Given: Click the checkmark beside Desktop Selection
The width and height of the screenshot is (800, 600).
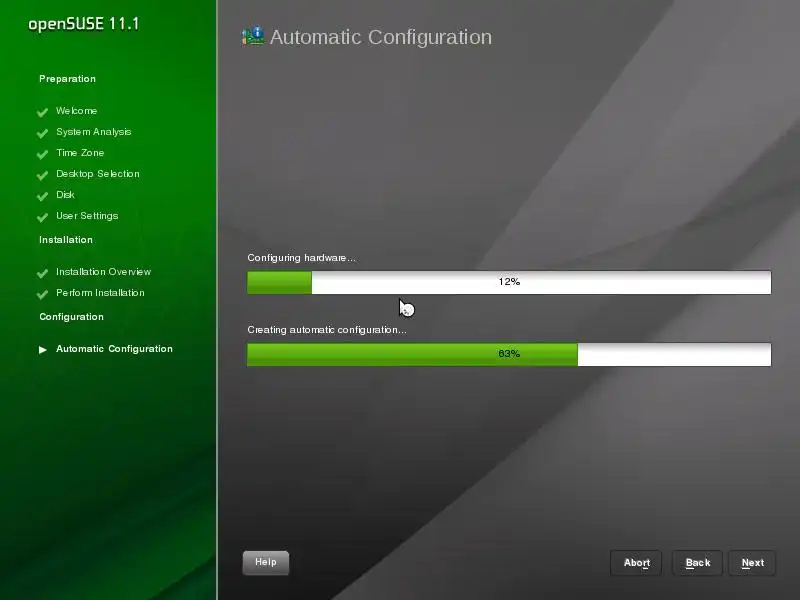Looking at the screenshot, I should 42,175.
